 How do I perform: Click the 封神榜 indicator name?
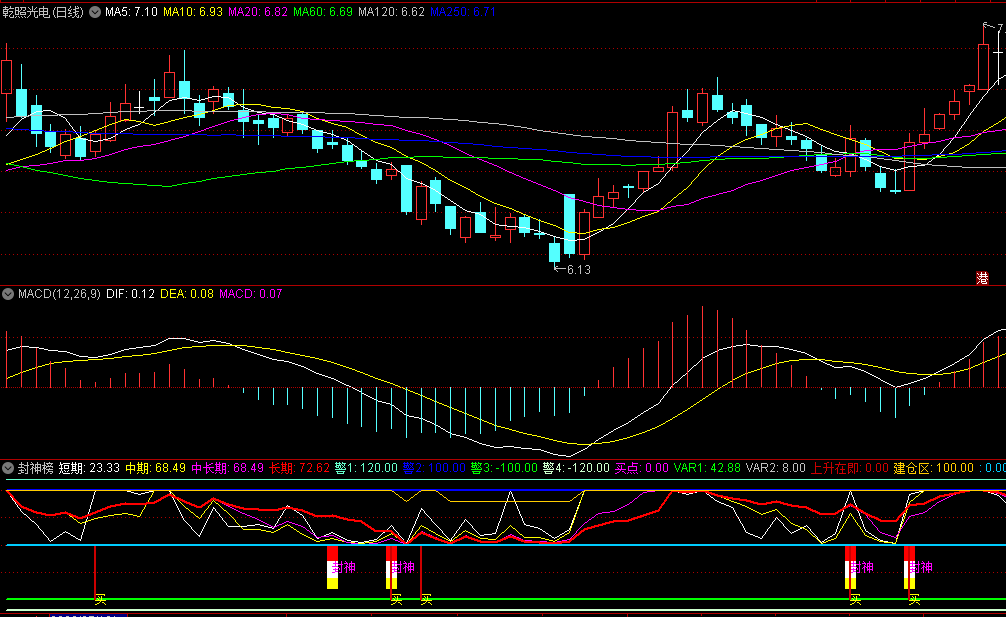tap(35, 468)
